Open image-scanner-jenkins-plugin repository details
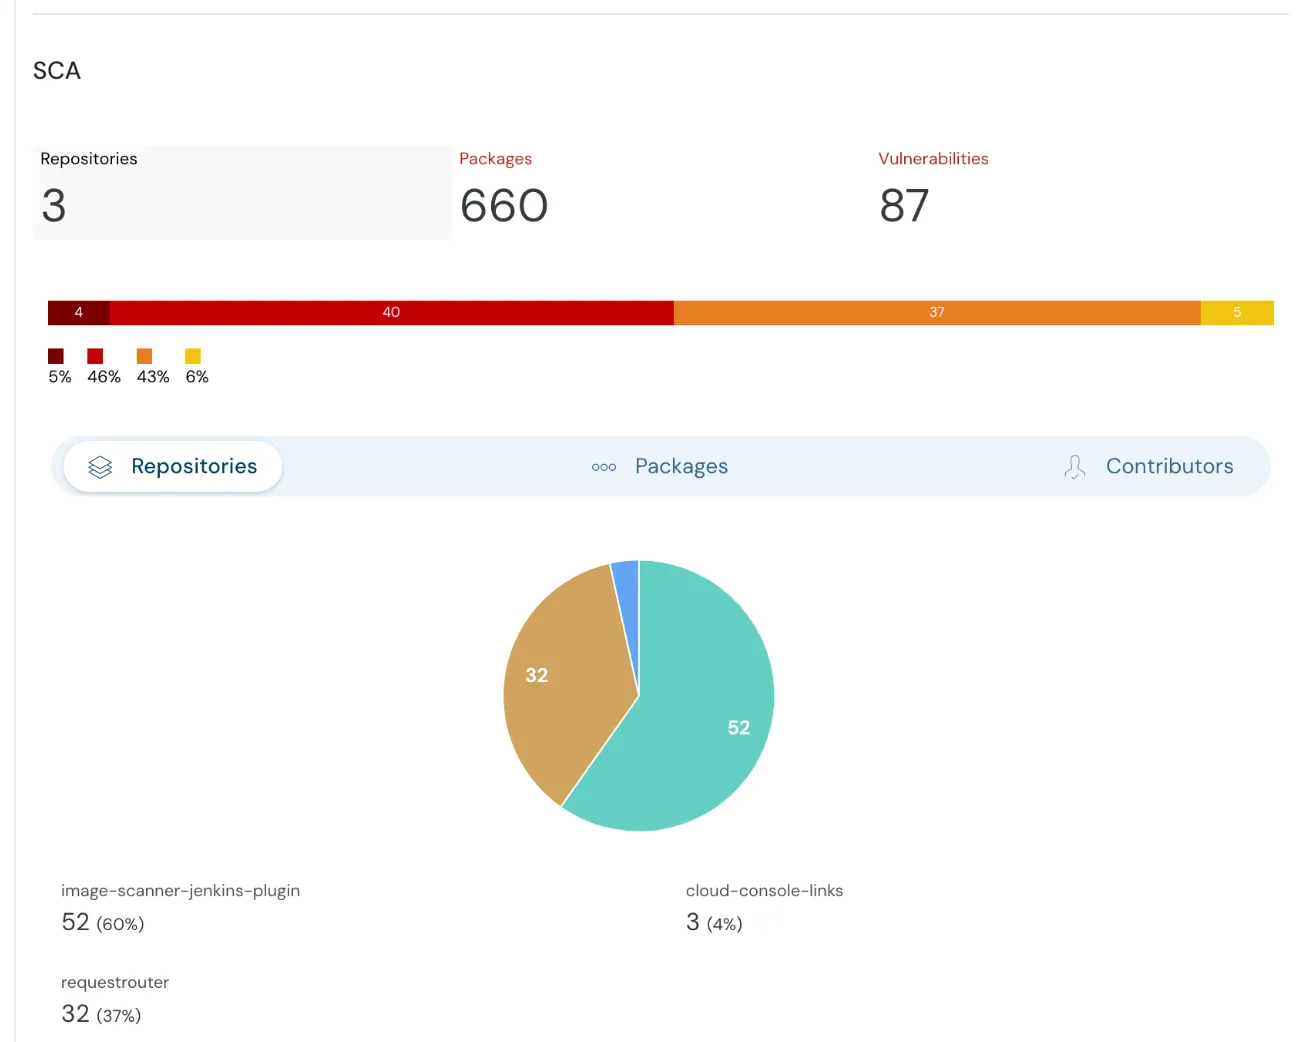 pos(180,890)
